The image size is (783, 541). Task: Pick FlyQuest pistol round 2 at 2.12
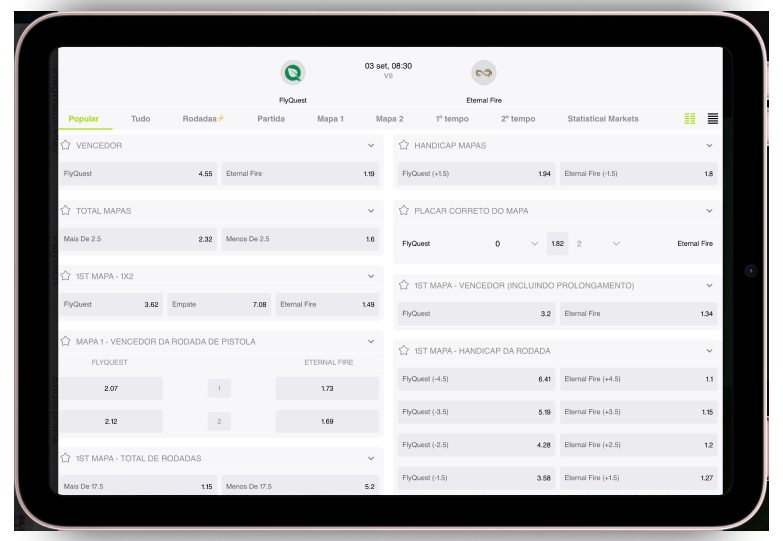(x=111, y=421)
